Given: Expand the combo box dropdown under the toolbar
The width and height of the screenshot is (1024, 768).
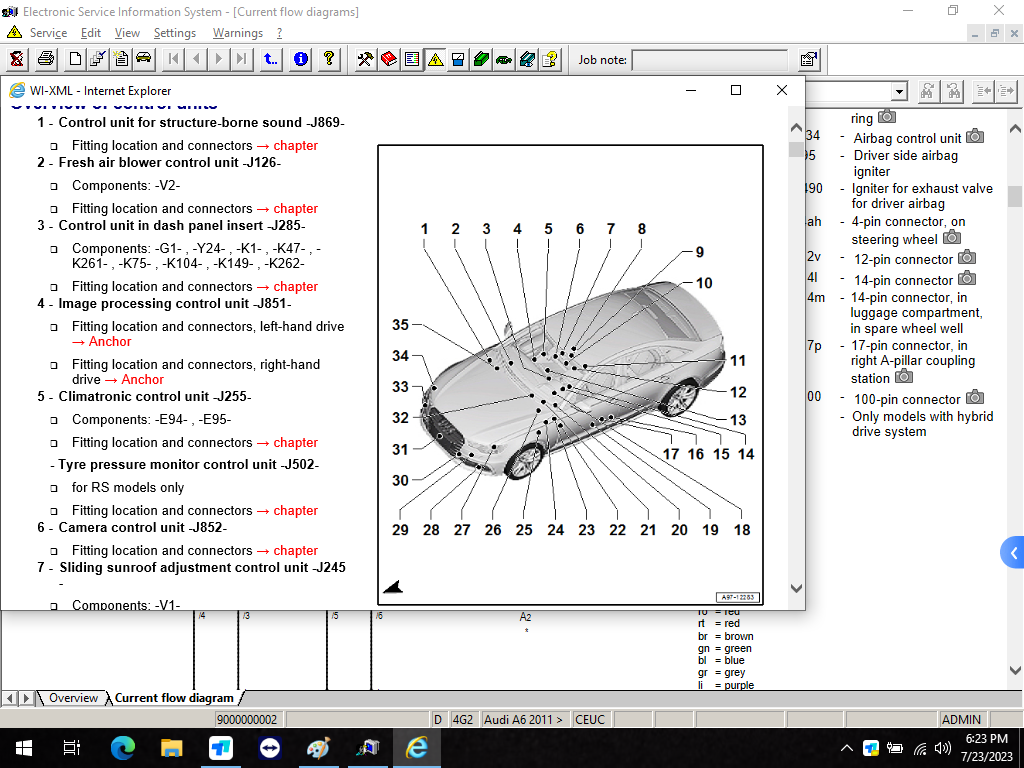Looking at the screenshot, I should point(898,92).
